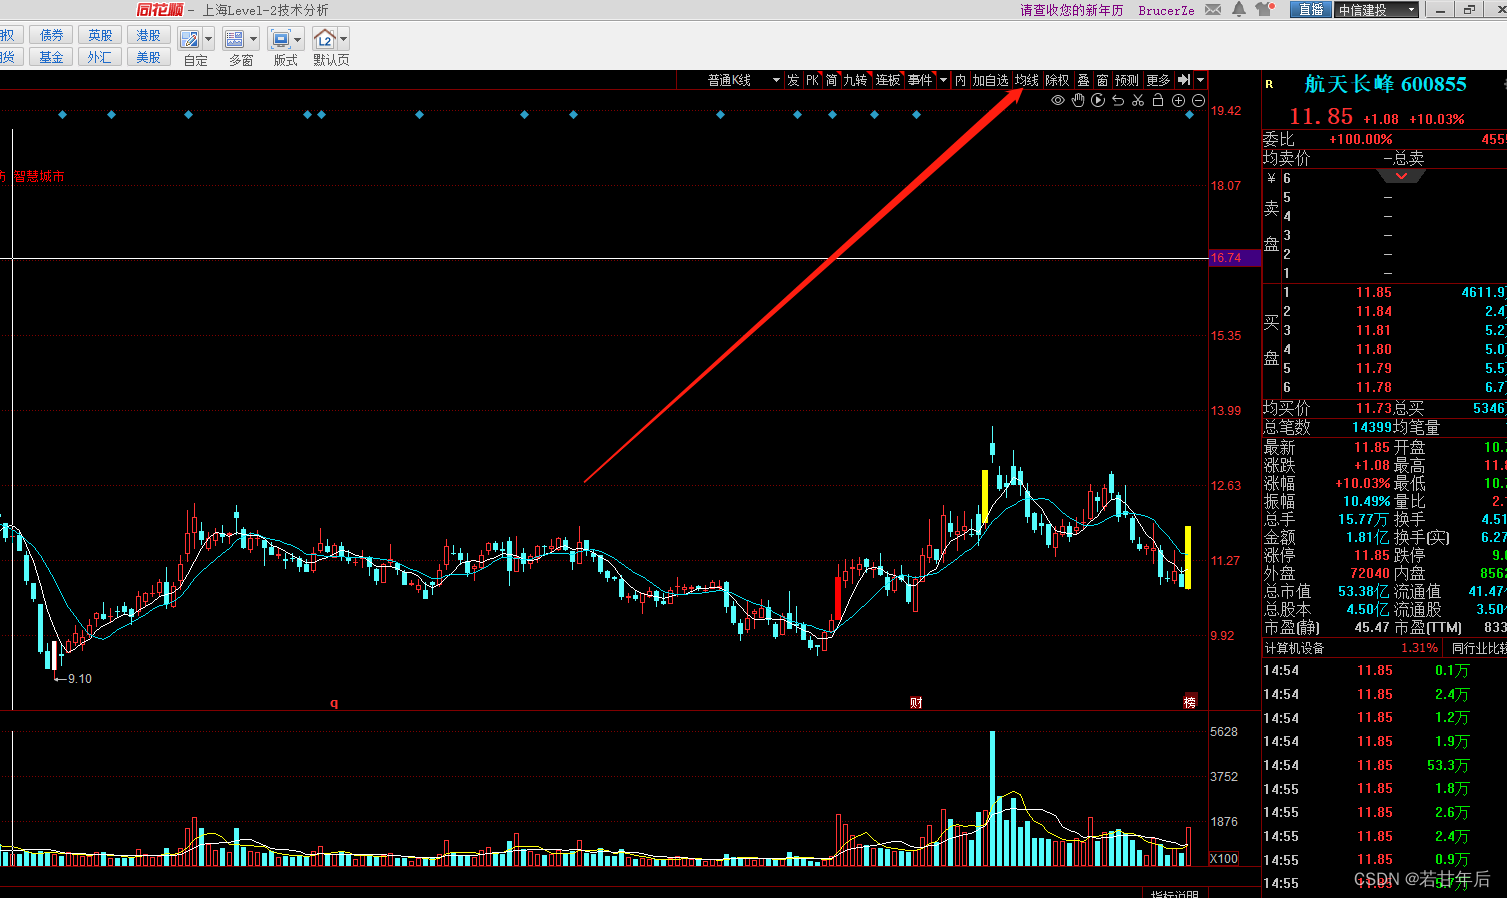Toggle the 内 button in chart toolbar
Screen dimensions: 1507x898
click(960, 80)
